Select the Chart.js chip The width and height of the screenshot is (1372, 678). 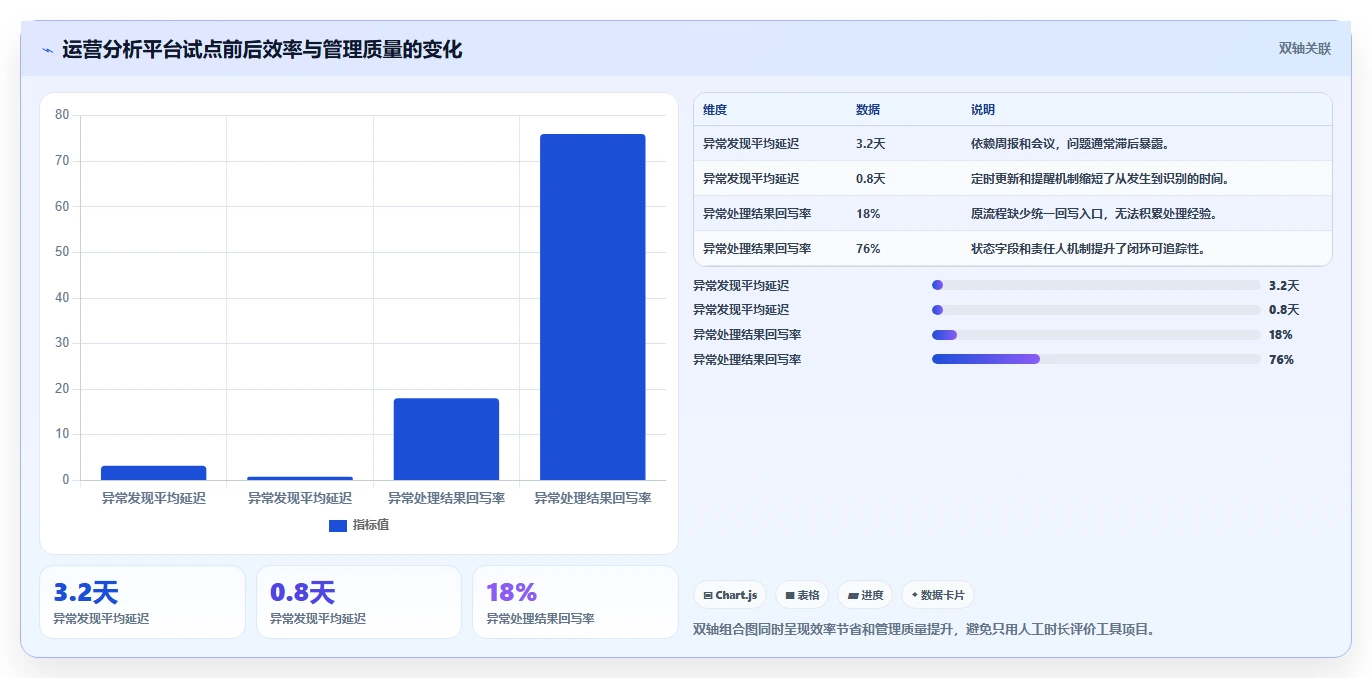click(x=730, y=595)
